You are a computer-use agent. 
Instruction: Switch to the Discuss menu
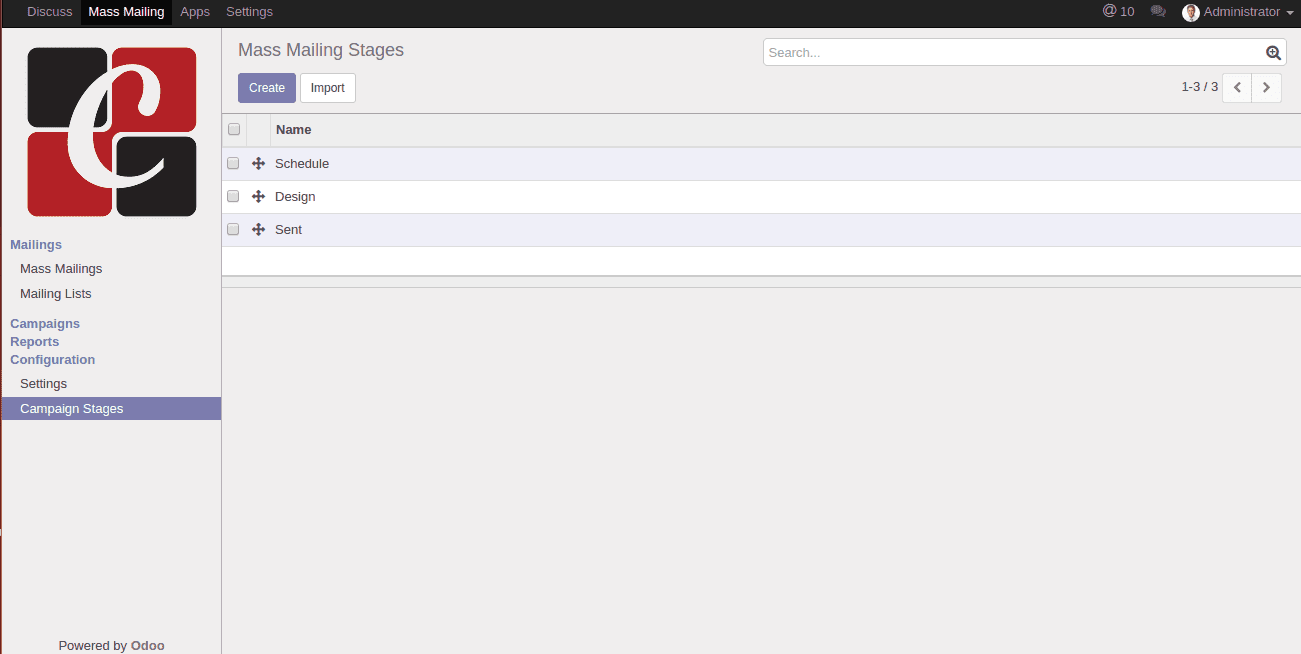click(x=50, y=12)
